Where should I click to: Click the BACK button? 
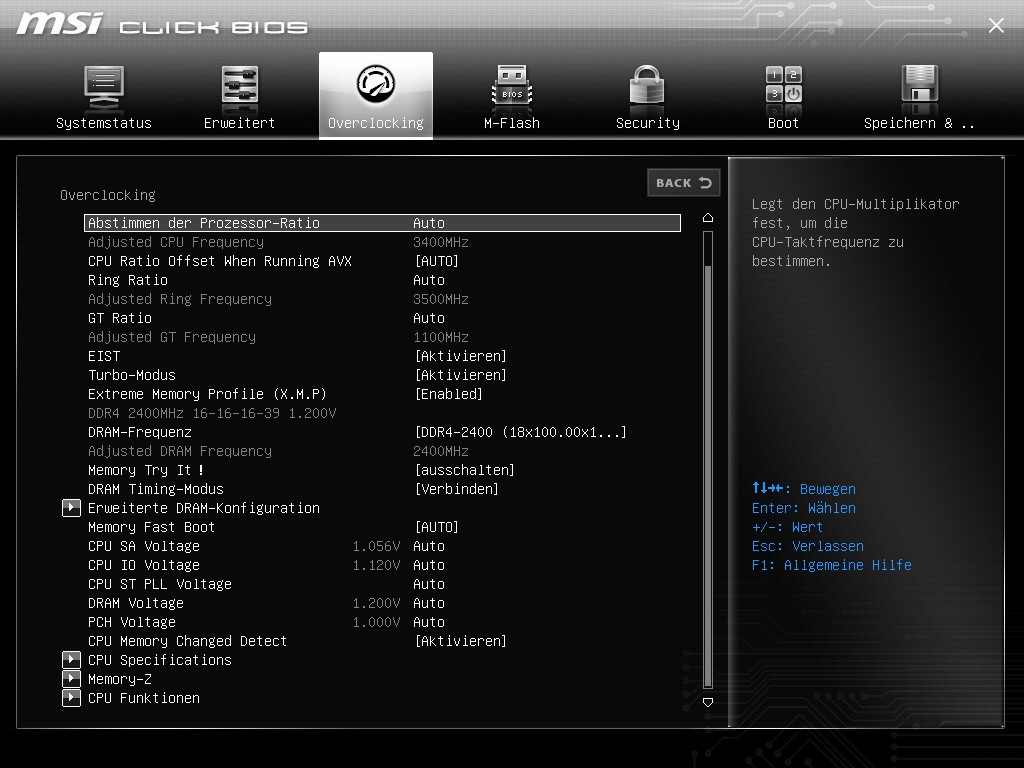tap(684, 183)
